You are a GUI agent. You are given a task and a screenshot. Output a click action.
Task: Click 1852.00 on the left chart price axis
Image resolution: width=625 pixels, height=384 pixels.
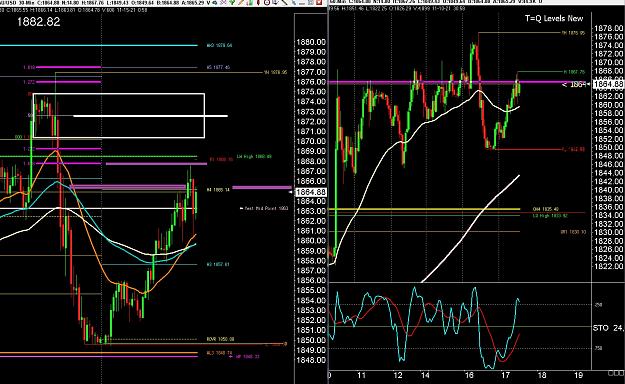[311, 320]
